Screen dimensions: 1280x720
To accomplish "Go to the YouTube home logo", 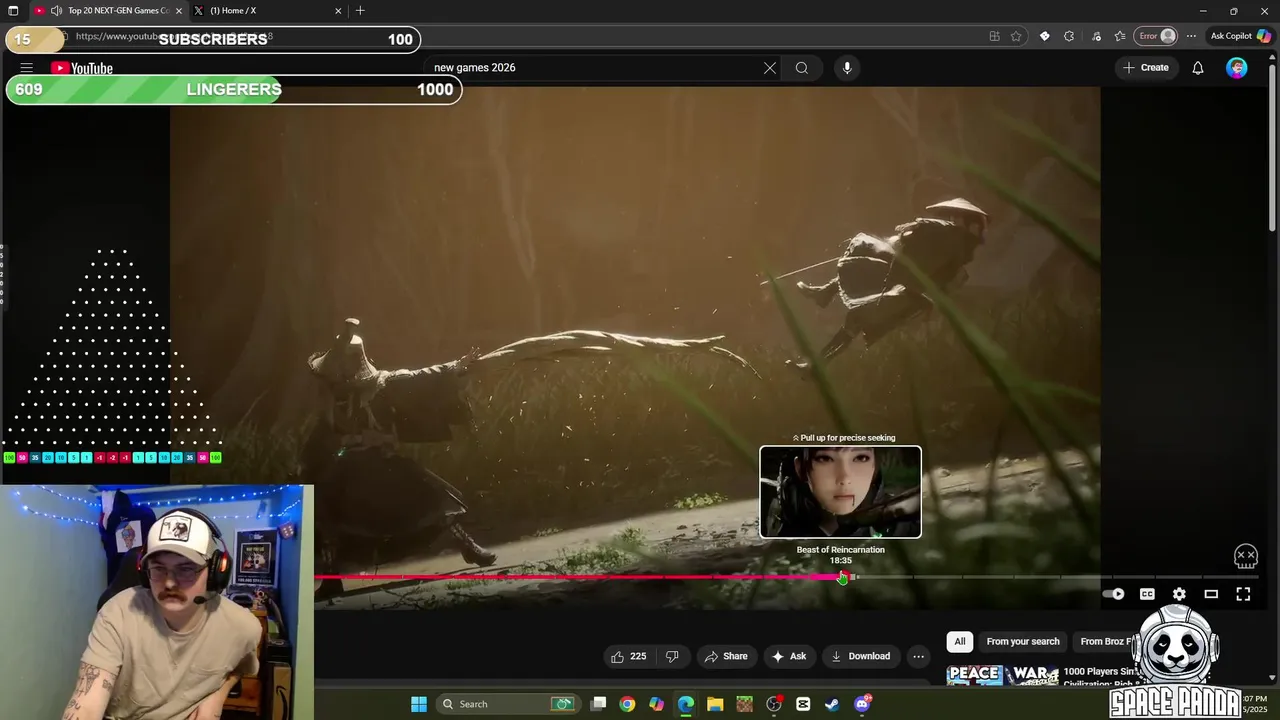I will [x=82, y=68].
